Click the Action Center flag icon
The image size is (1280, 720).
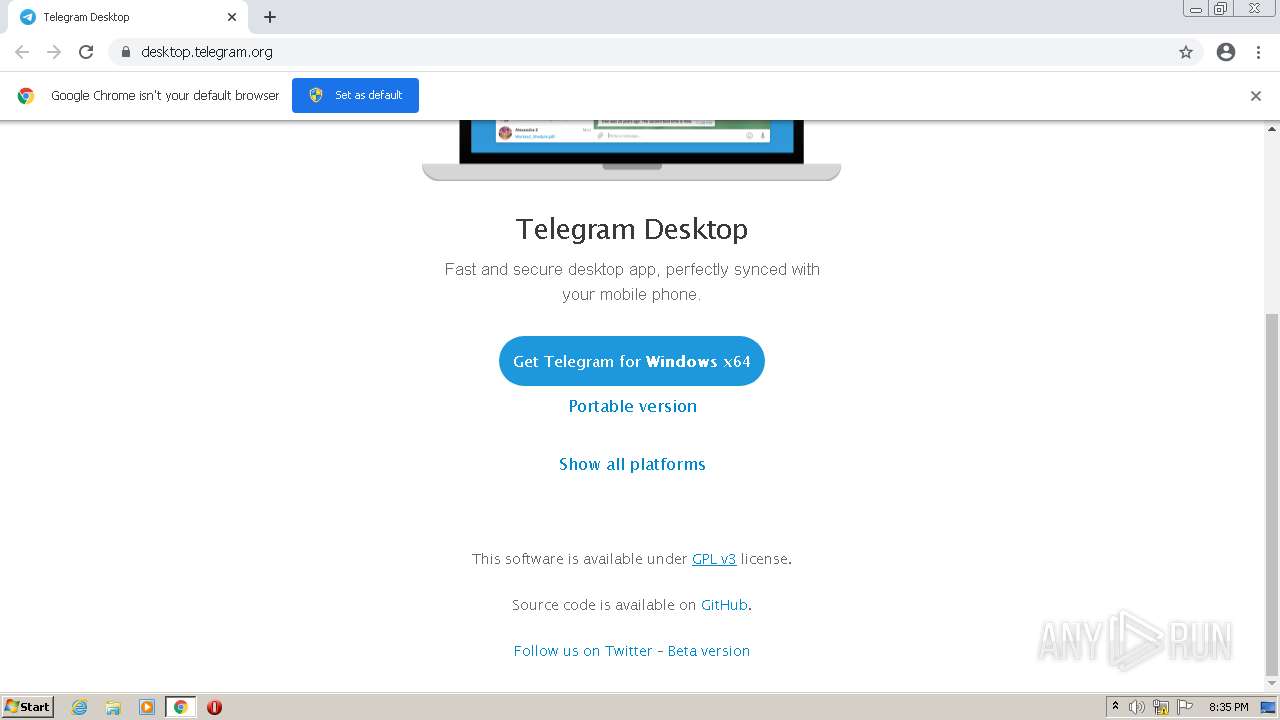pos(1185,707)
